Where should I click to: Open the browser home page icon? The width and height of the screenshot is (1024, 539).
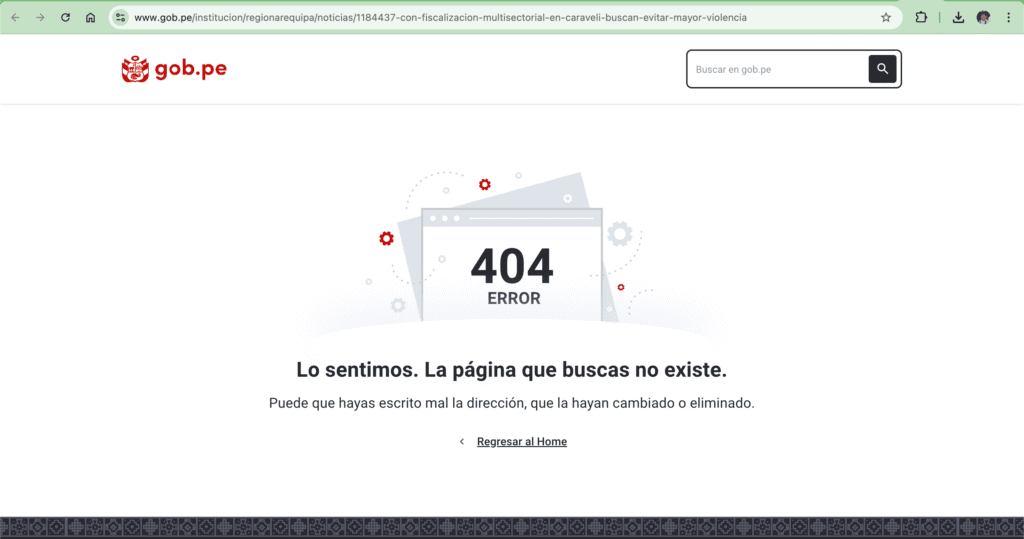[x=91, y=17]
